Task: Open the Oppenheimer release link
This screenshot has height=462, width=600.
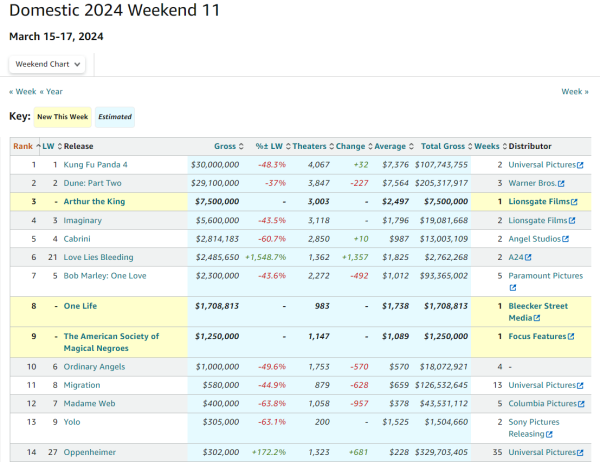Action: (x=90, y=452)
